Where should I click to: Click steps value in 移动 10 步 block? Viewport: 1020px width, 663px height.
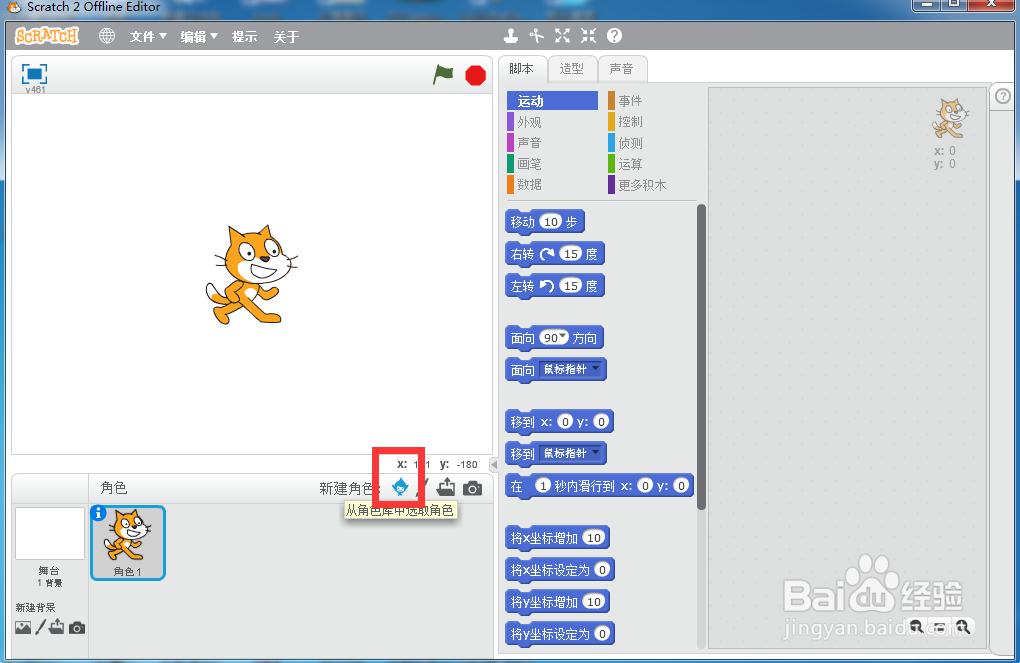pyautogui.click(x=551, y=222)
